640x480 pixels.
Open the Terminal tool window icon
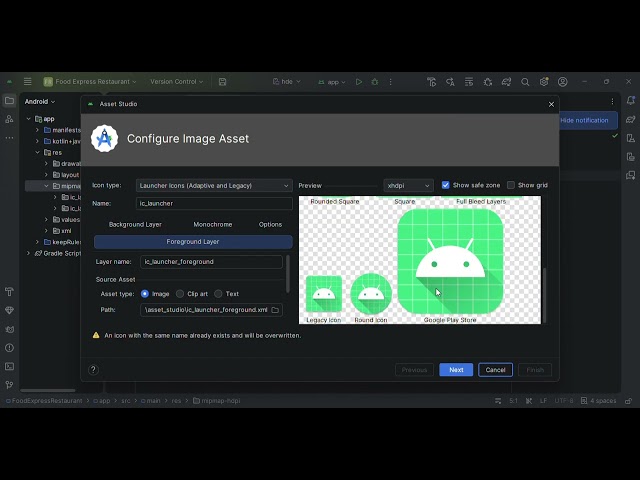[x=9, y=367]
